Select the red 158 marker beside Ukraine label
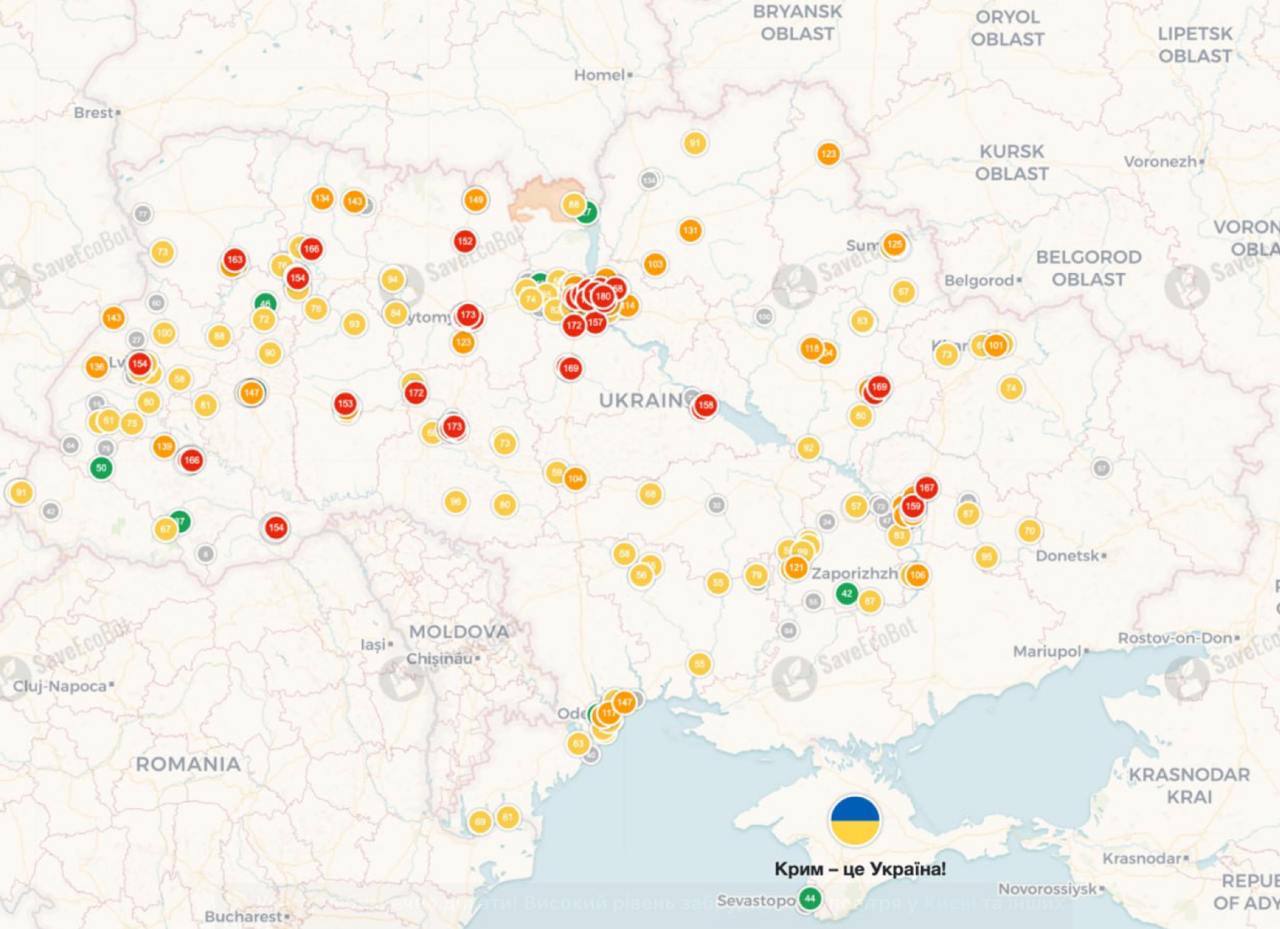The image size is (1280, 929). pyautogui.click(x=706, y=405)
